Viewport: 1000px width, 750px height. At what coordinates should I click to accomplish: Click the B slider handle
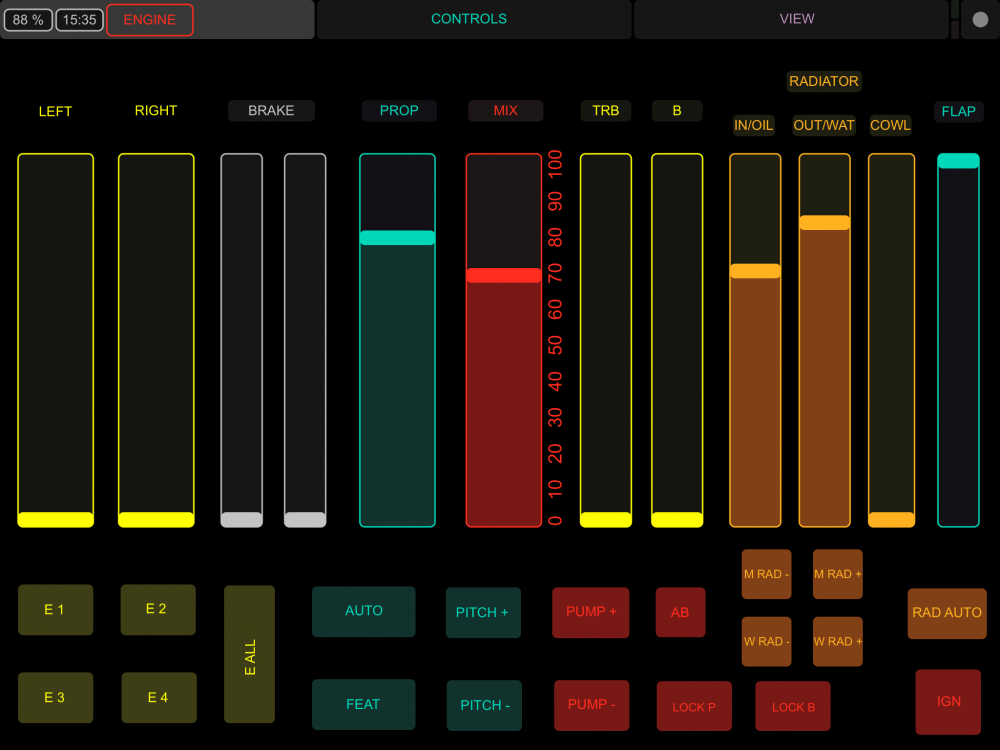point(677,519)
